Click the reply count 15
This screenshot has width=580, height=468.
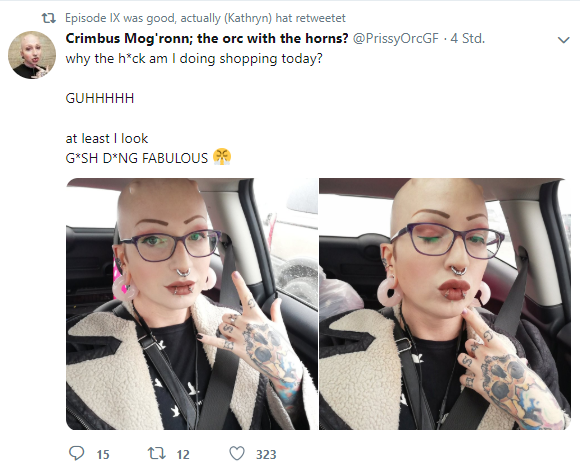103,454
